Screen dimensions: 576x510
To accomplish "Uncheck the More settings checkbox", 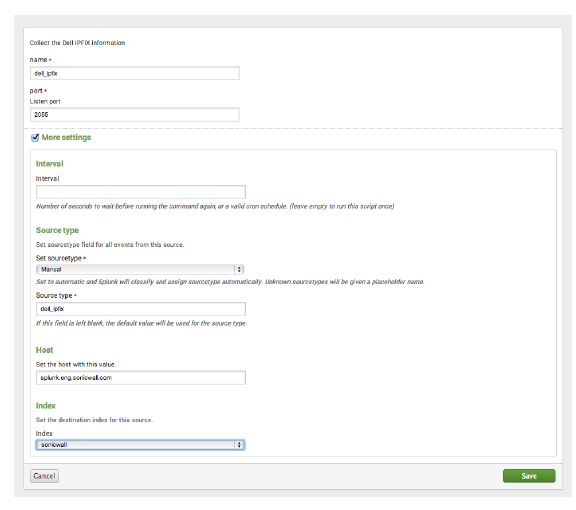I will [x=35, y=138].
